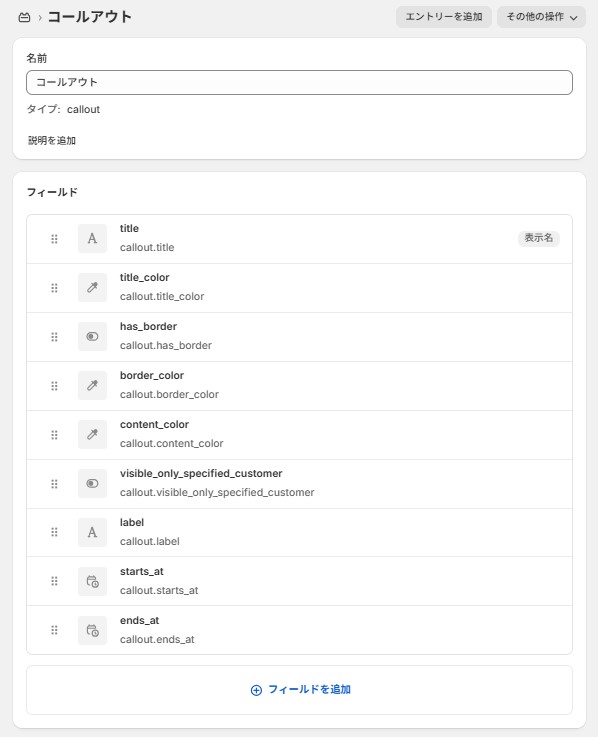
Task: Click the text type icon for title field
Action: pos(92,239)
